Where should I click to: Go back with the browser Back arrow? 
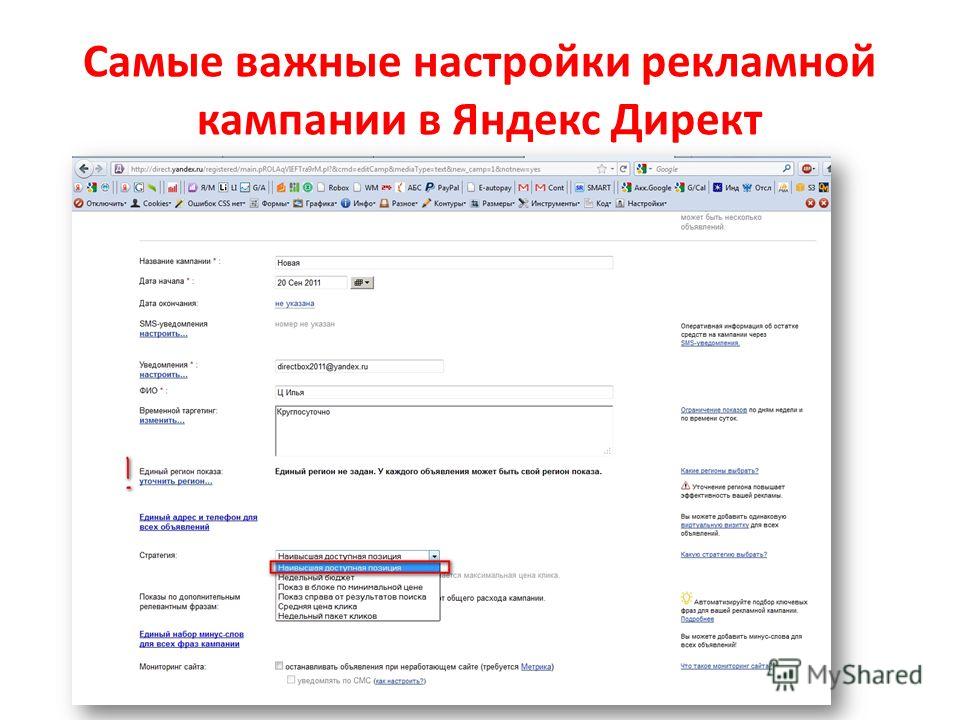pos(84,168)
